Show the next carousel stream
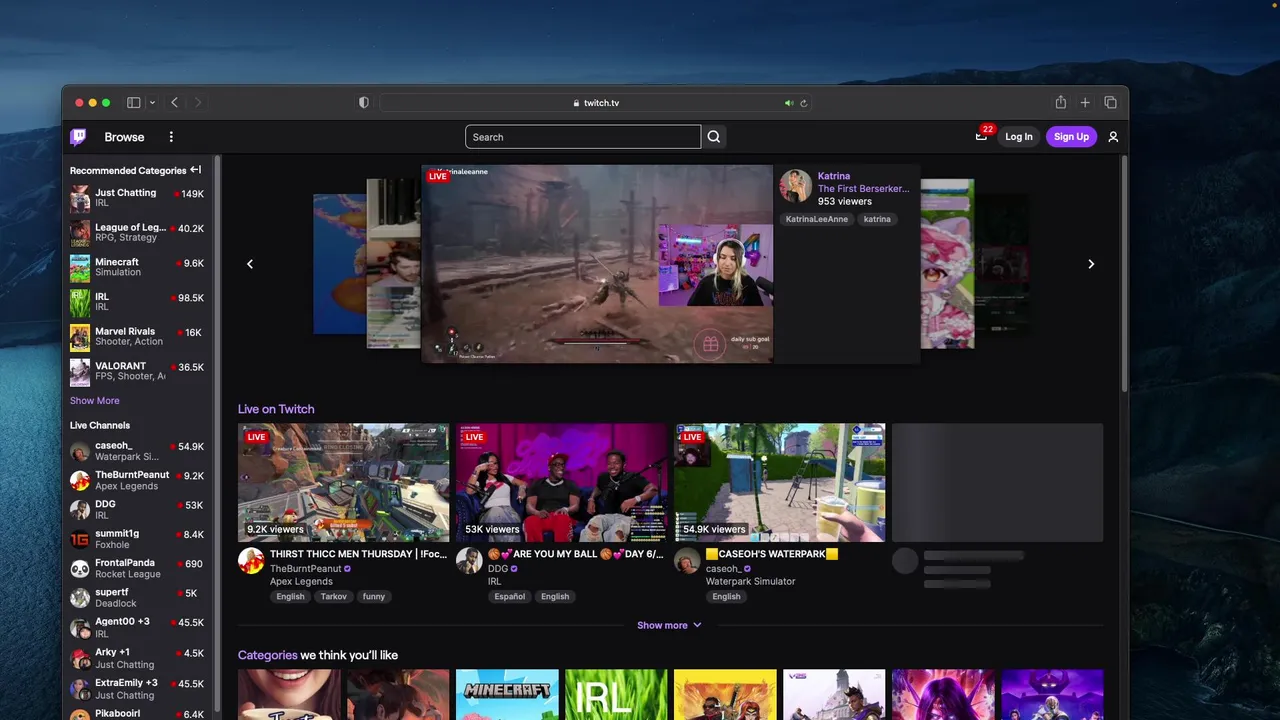This screenshot has height=720, width=1280. (x=1091, y=264)
